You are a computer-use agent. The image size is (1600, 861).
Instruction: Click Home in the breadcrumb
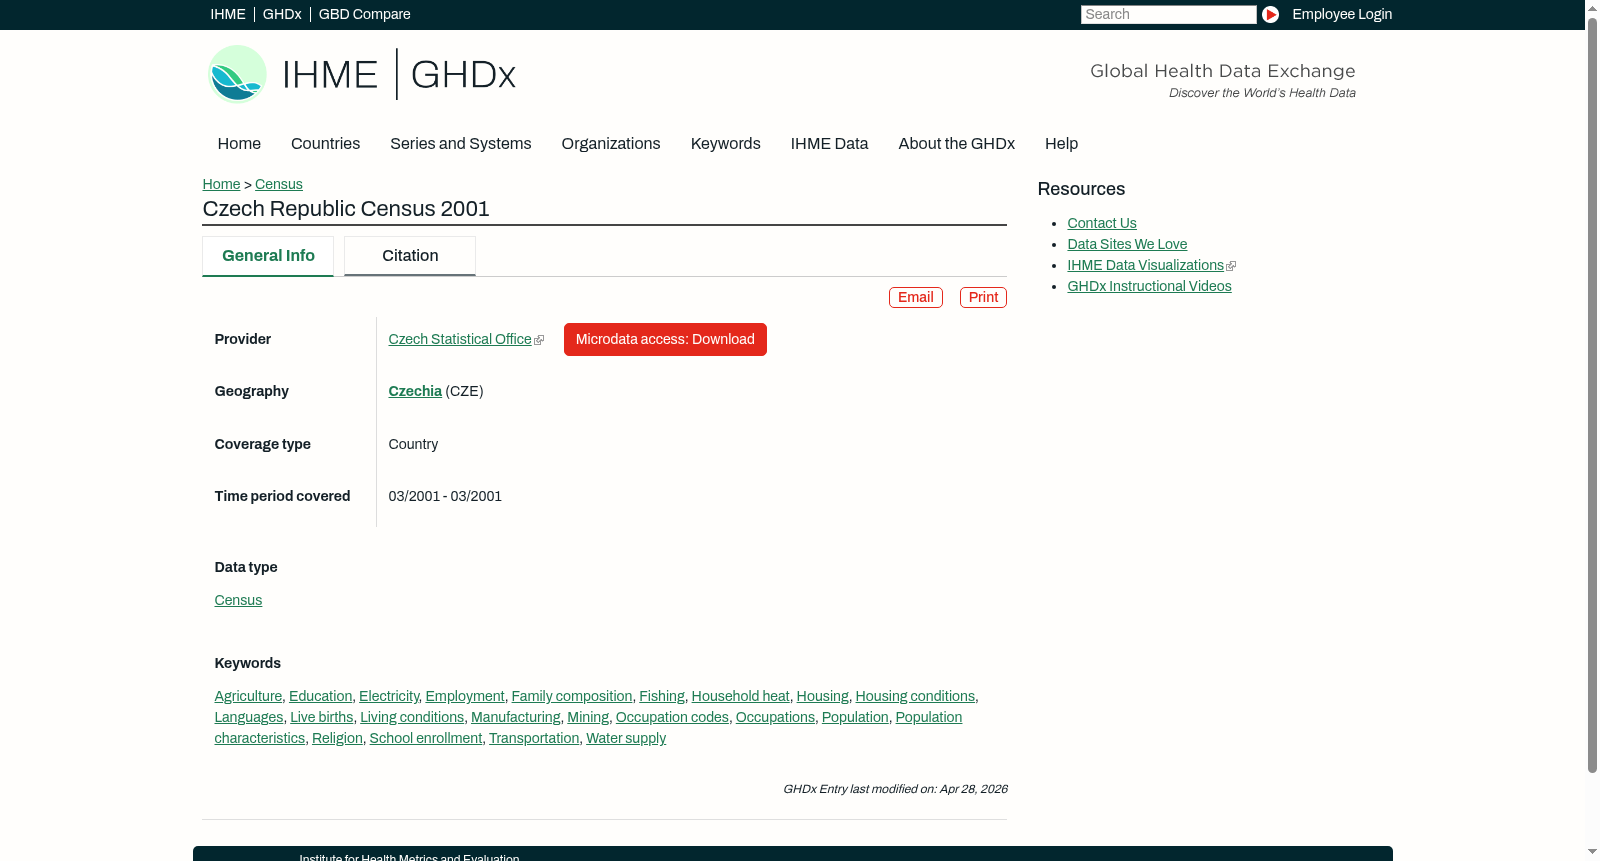tap(221, 184)
